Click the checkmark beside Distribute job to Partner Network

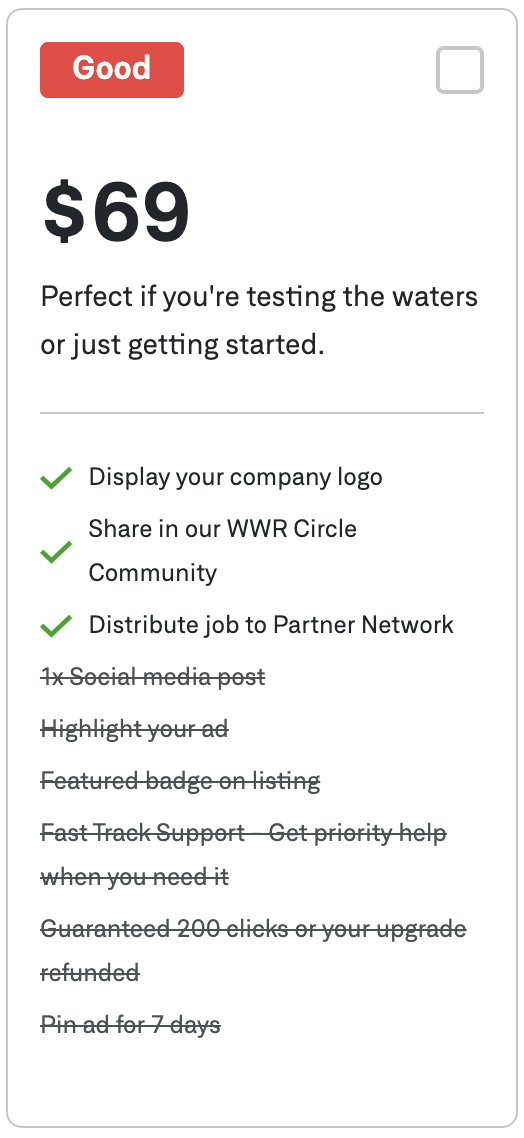click(56, 626)
